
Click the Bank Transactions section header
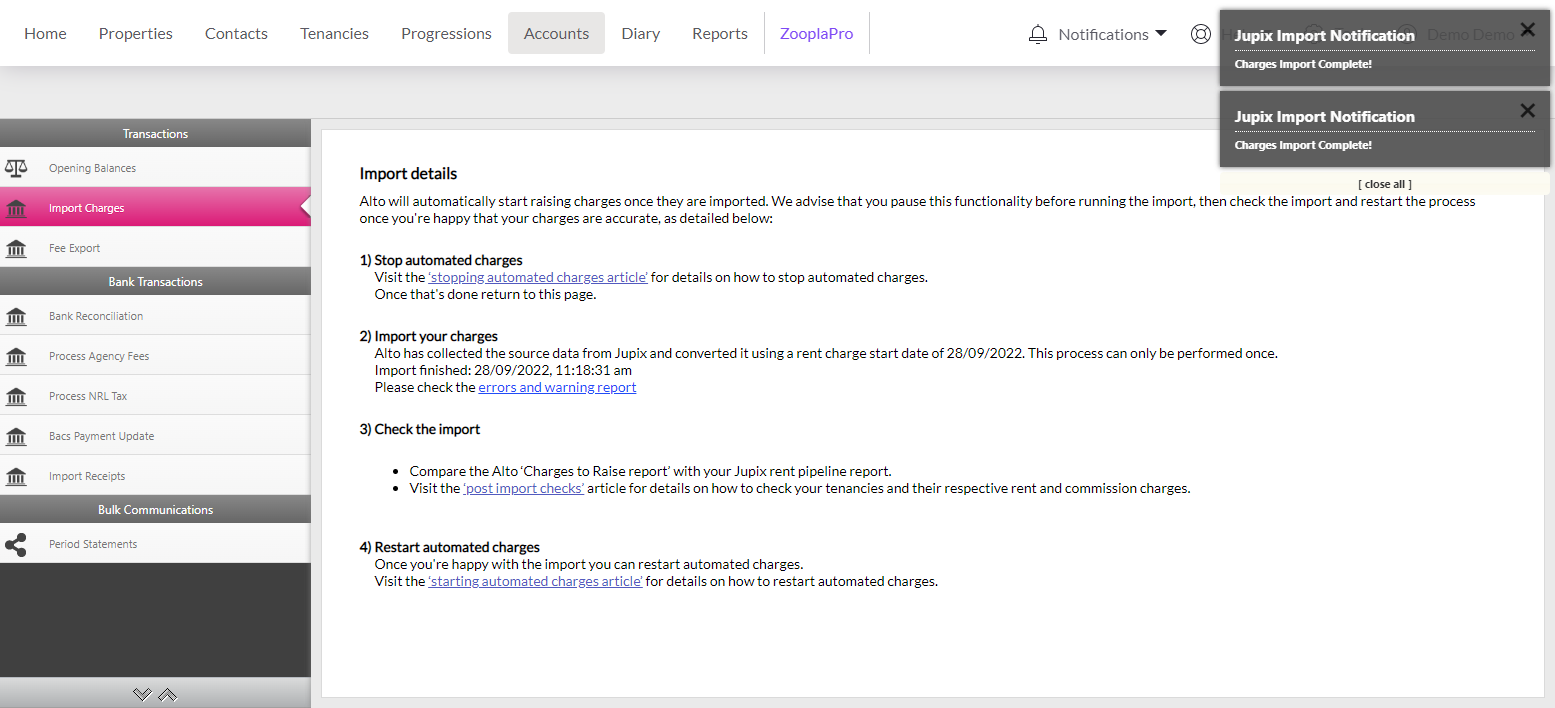[155, 281]
